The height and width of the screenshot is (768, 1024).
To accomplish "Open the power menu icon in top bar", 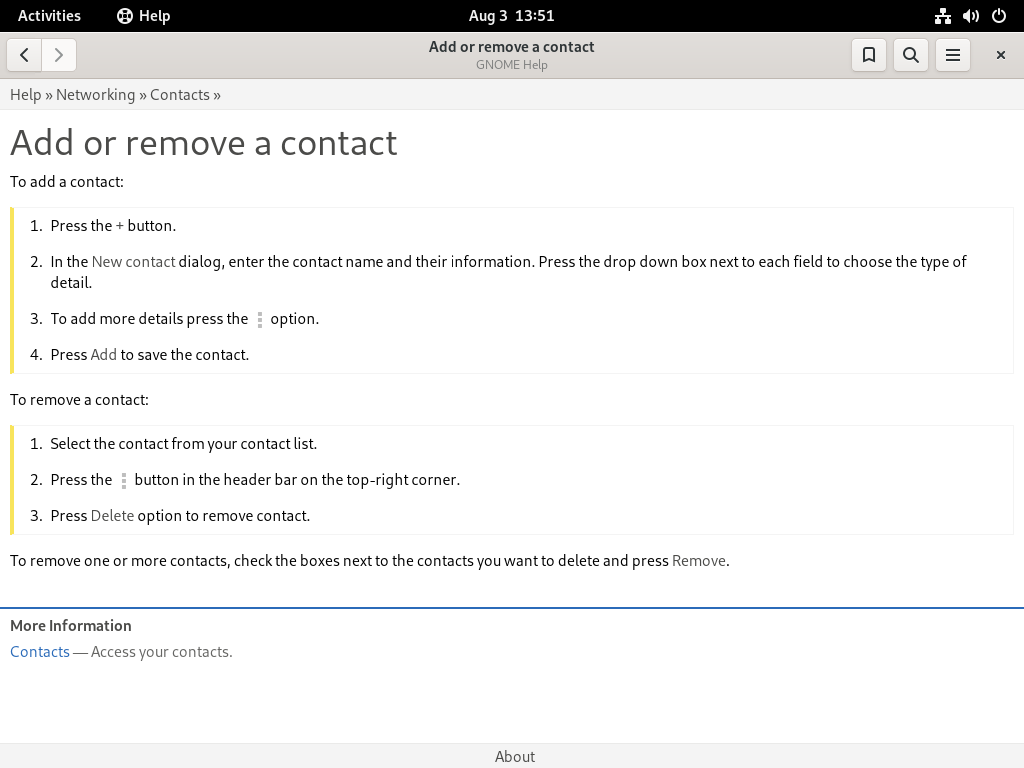I will coord(999,16).
